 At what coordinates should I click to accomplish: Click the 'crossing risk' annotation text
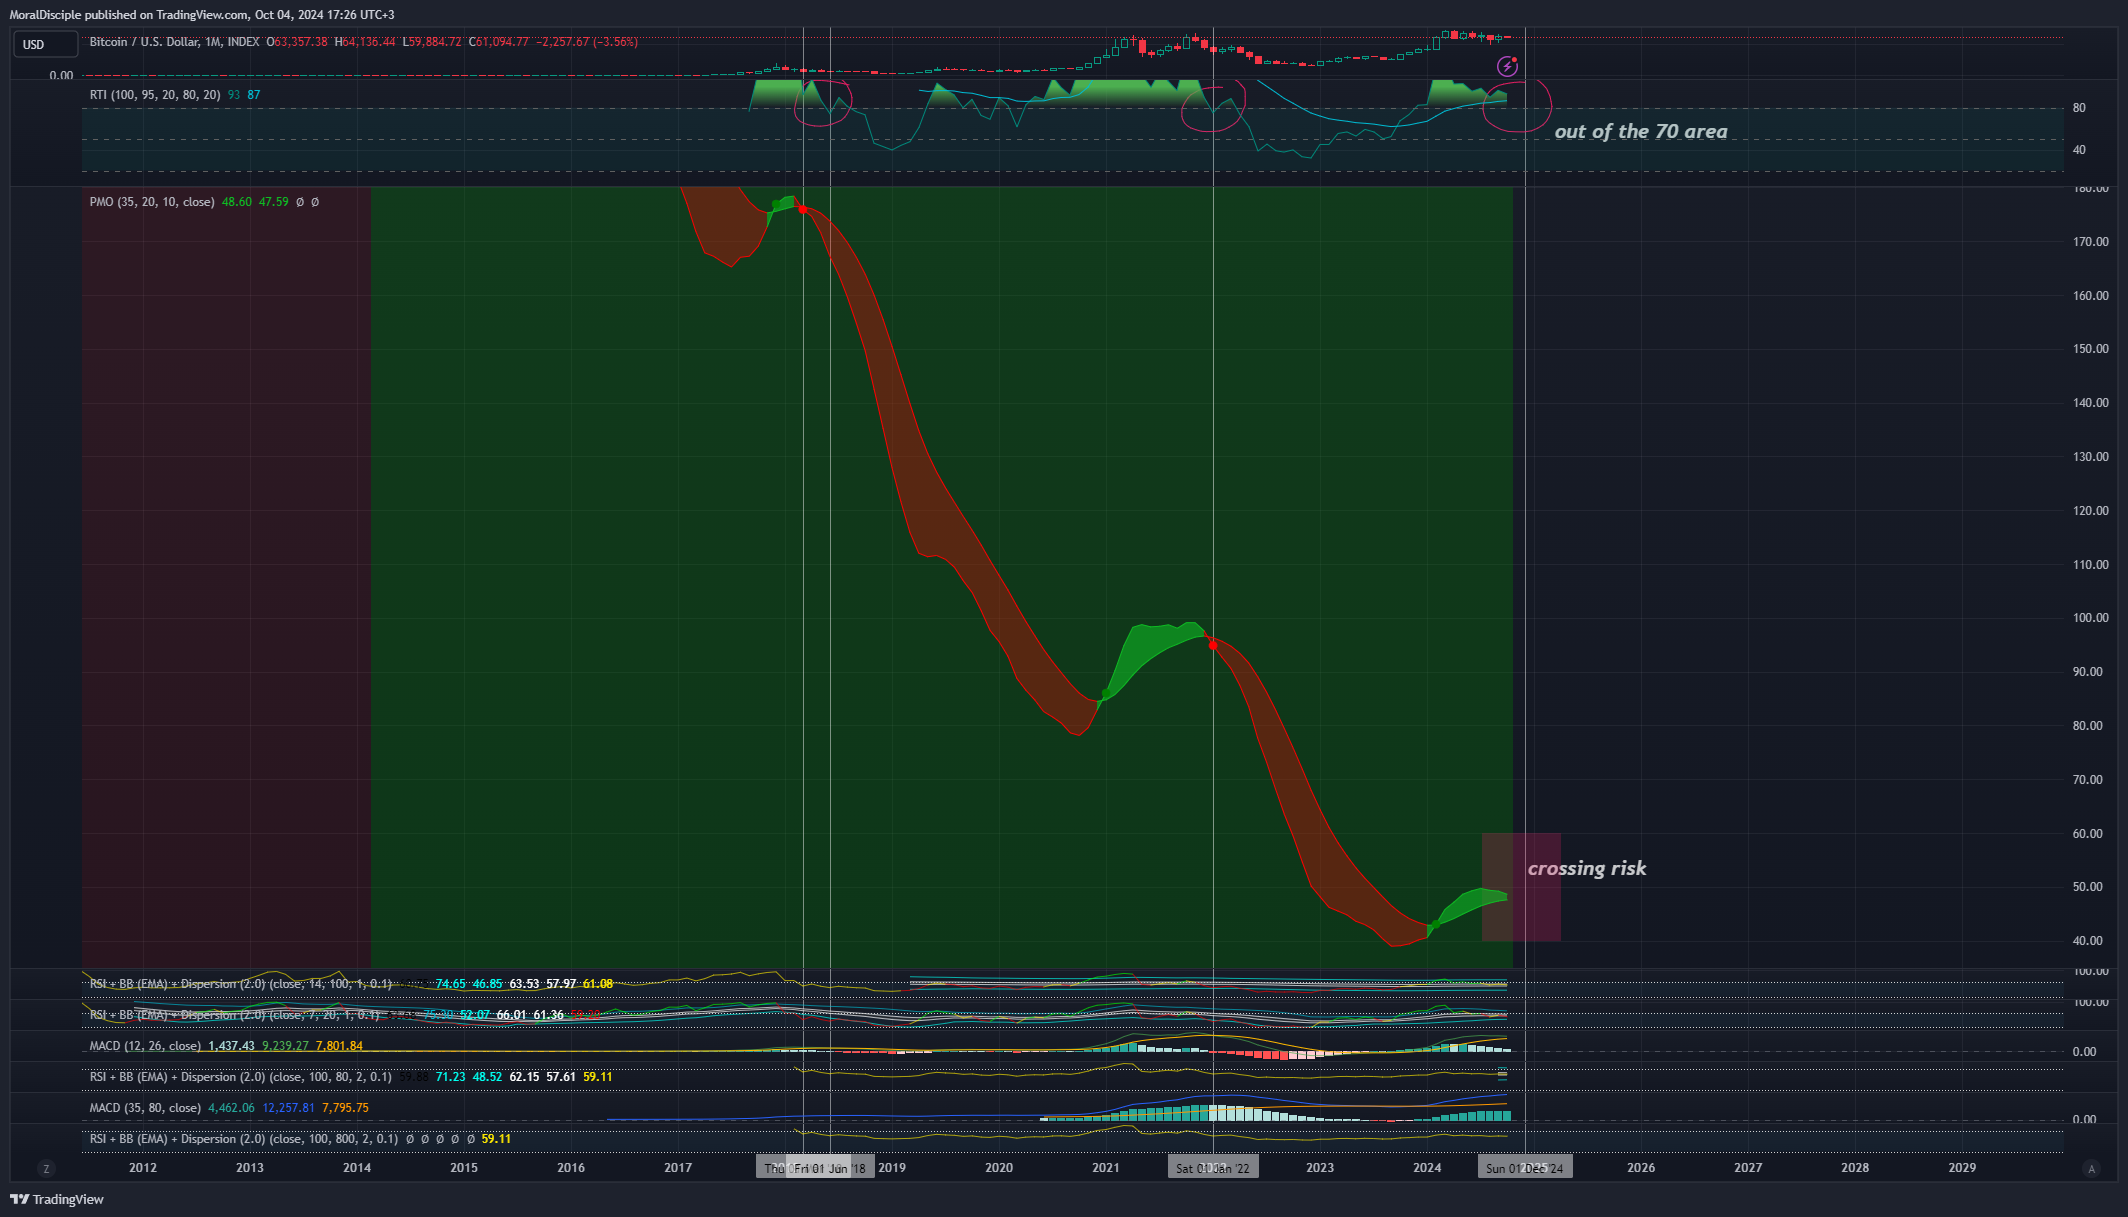tap(1587, 868)
